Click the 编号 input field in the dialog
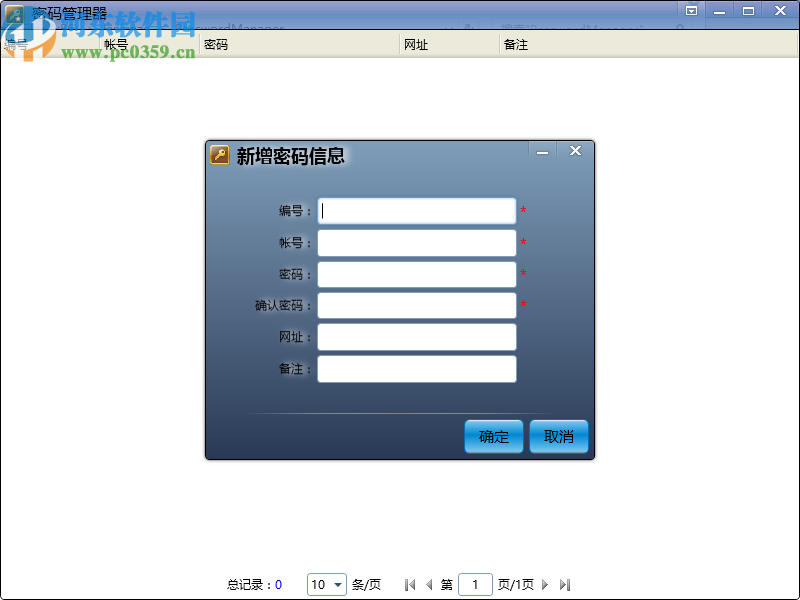The image size is (800, 600). point(417,211)
